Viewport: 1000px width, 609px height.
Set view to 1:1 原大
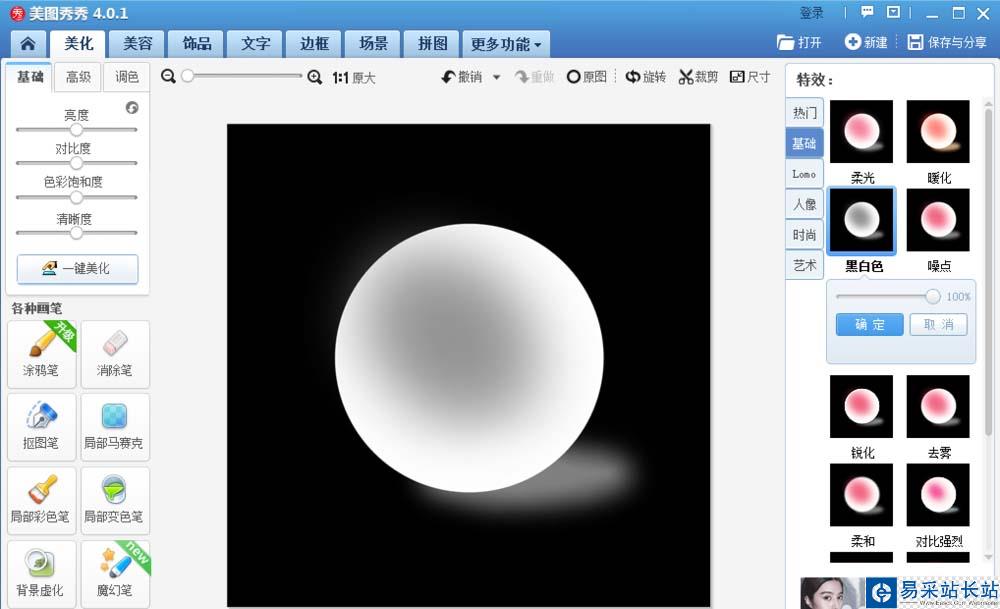tap(354, 78)
